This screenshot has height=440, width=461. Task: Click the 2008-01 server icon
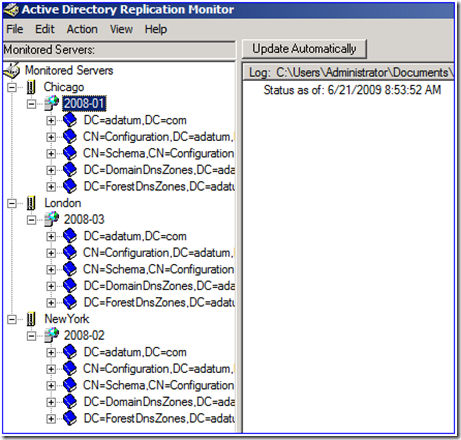52,103
